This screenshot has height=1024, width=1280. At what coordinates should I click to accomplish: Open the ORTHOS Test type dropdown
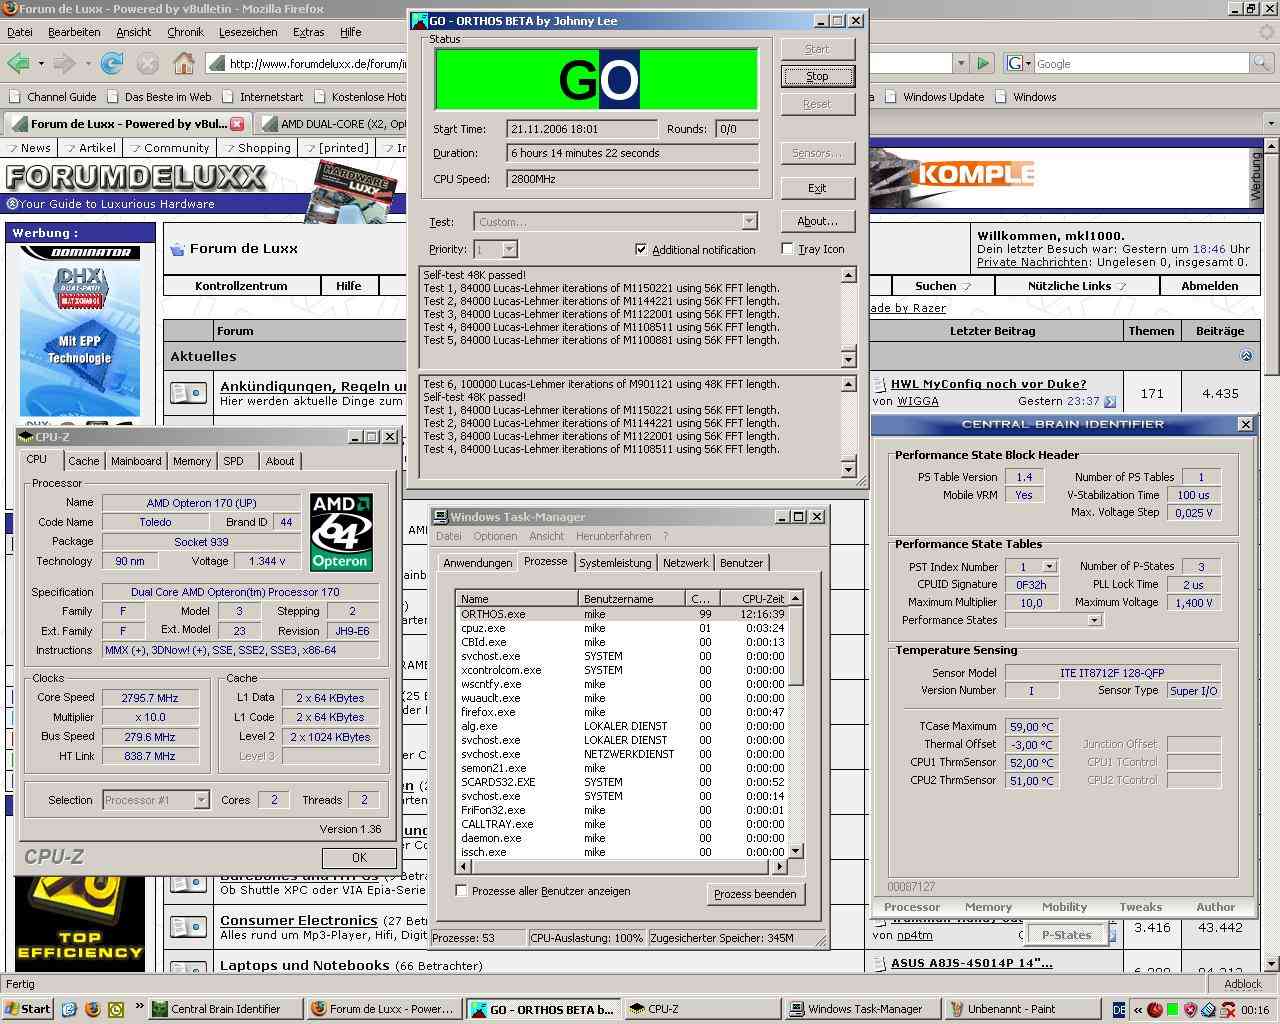[749, 222]
